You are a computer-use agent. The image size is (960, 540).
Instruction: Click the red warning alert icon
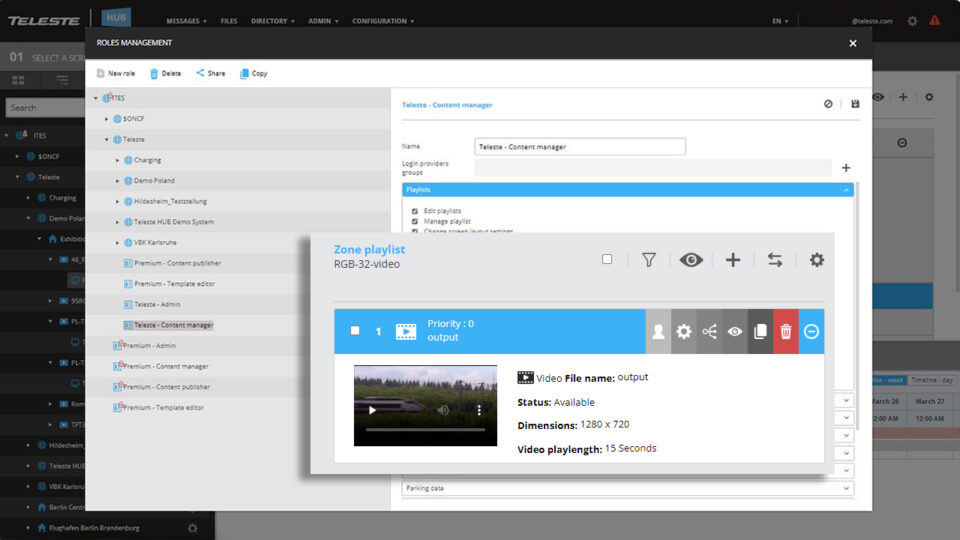pyautogui.click(x=935, y=20)
